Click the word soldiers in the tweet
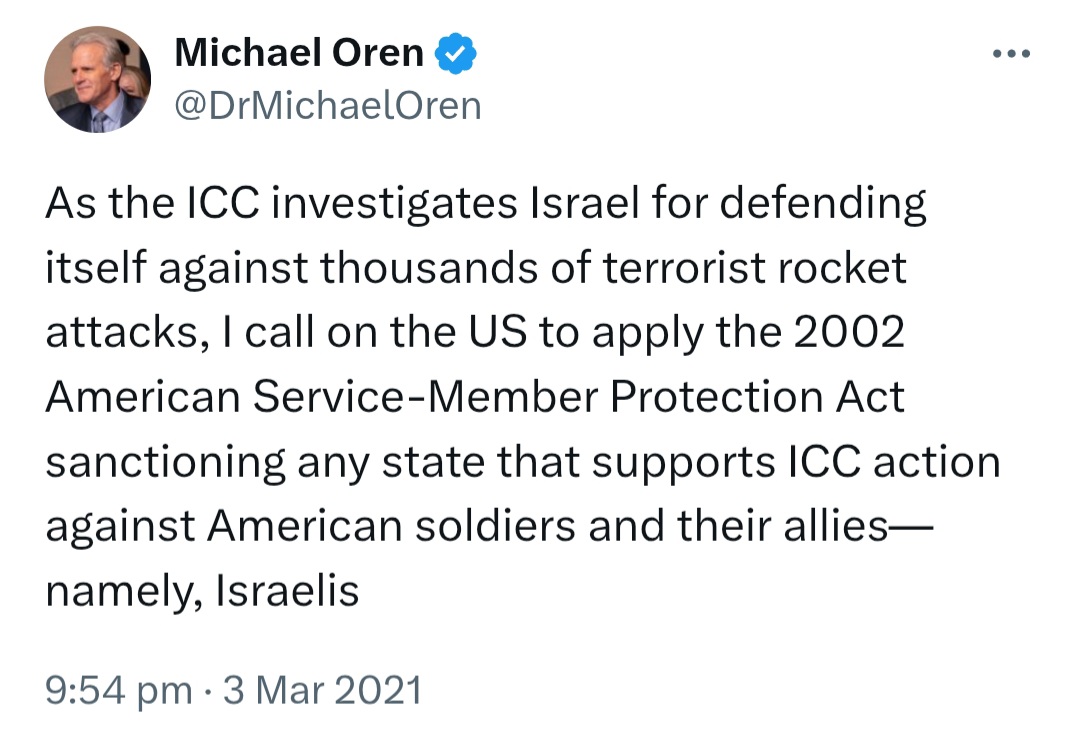 coord(495,526)
